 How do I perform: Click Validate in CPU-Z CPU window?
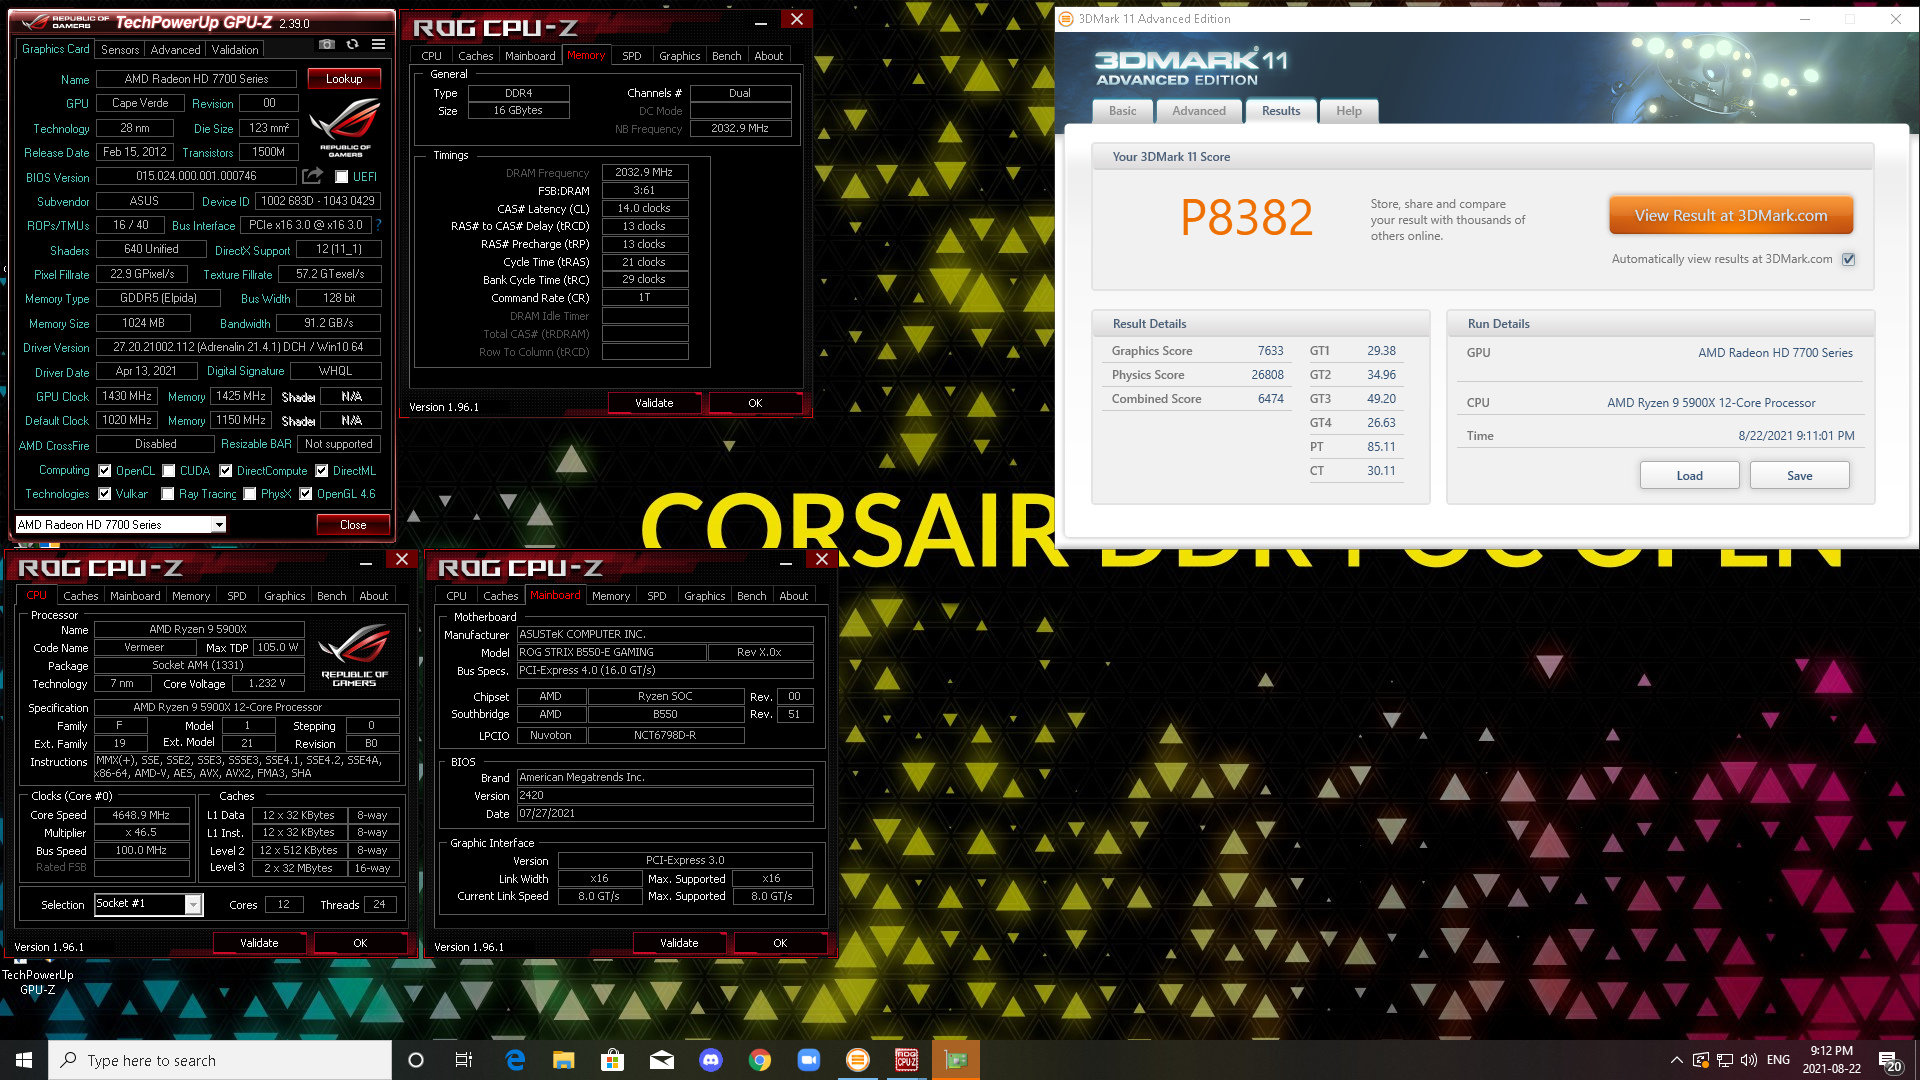coord(259,943)
